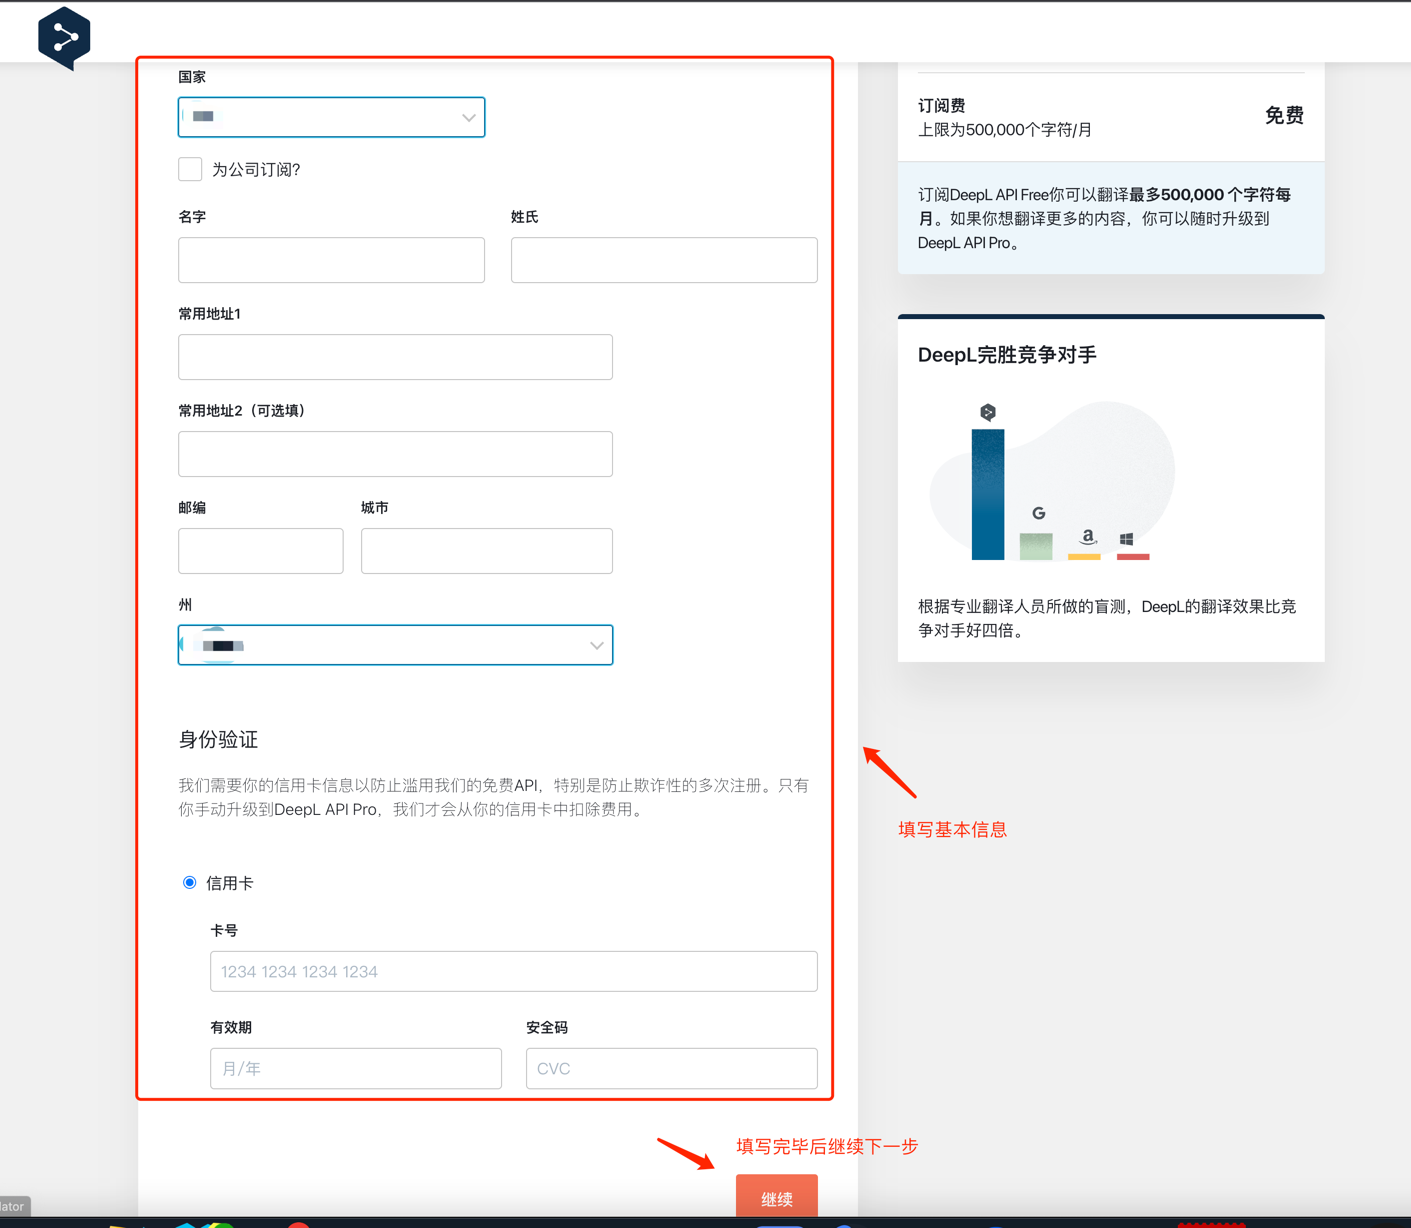
Task: Click the 免费 price label
Action: tap(1284, 116)
